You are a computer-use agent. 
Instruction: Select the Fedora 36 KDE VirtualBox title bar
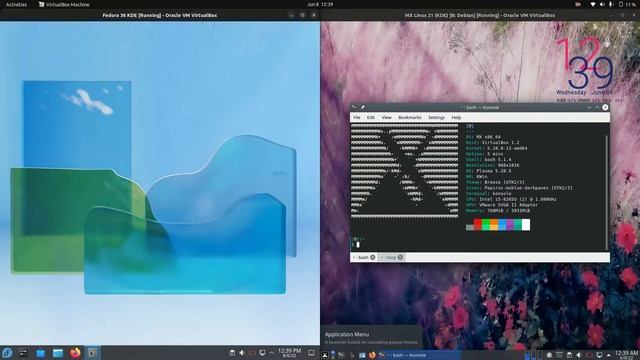tap(160, 16)
